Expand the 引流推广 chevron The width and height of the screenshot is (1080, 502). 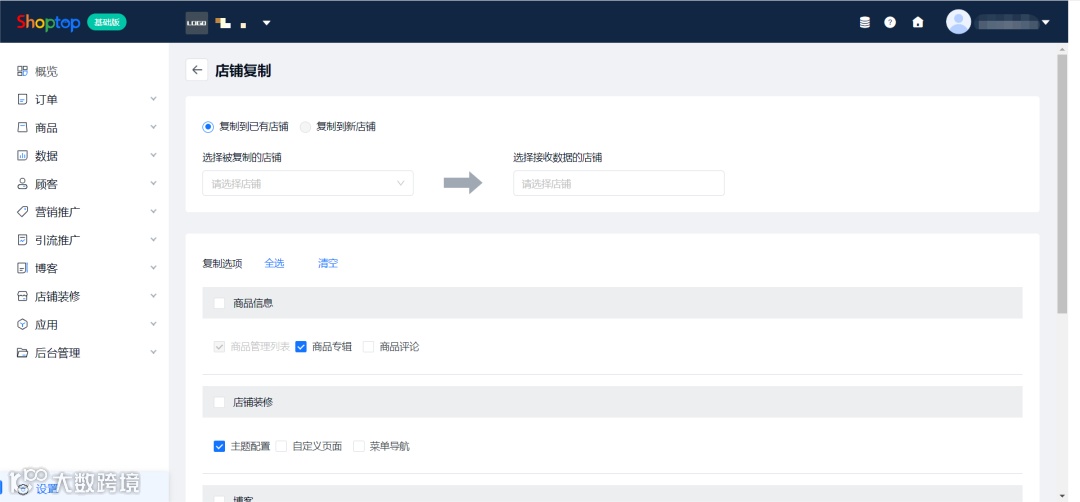point(153,240)
